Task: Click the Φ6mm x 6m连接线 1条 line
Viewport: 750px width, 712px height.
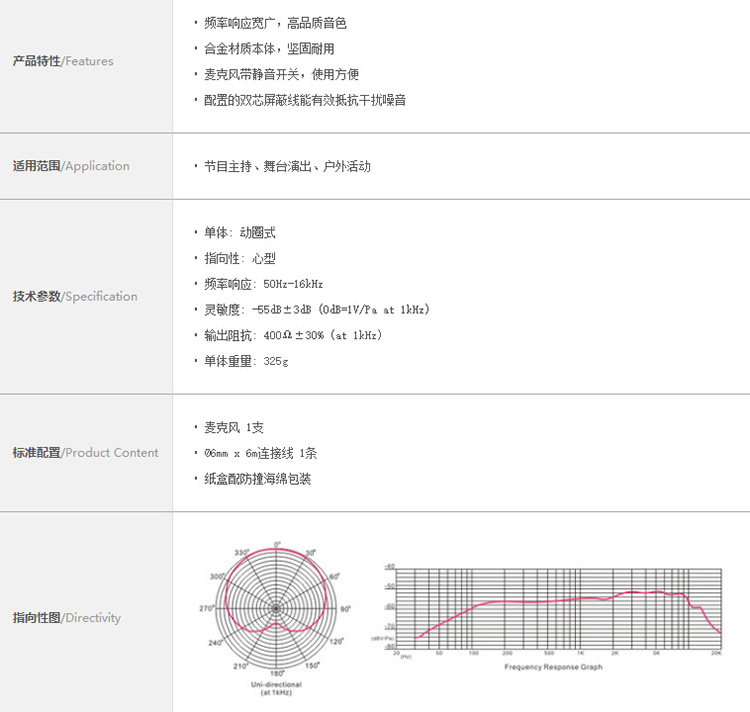Action: [260, 453]
